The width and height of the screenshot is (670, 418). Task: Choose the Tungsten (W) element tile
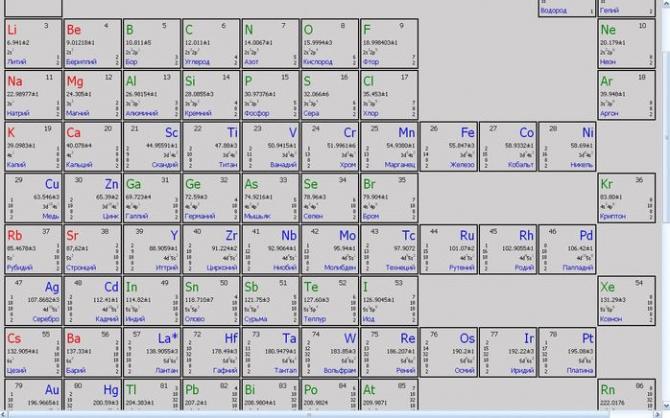tap(328, 352)
